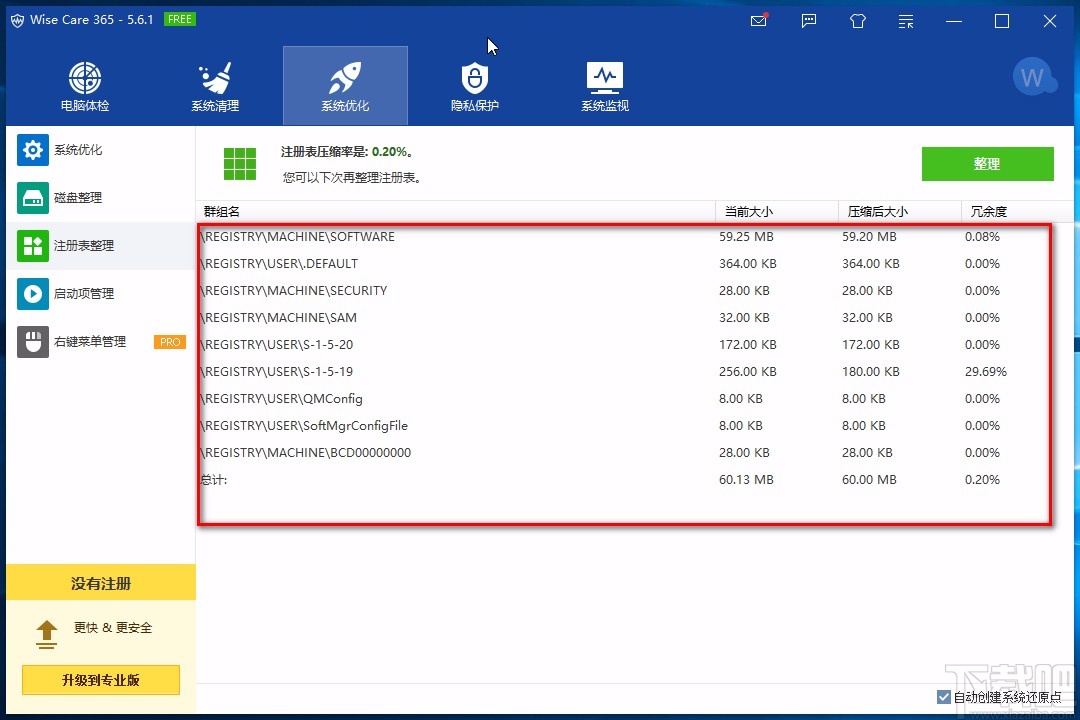Click the green disk 磁盘整理 icon
This screenshot has width=1080, height=720.
[x=32, y=198]
